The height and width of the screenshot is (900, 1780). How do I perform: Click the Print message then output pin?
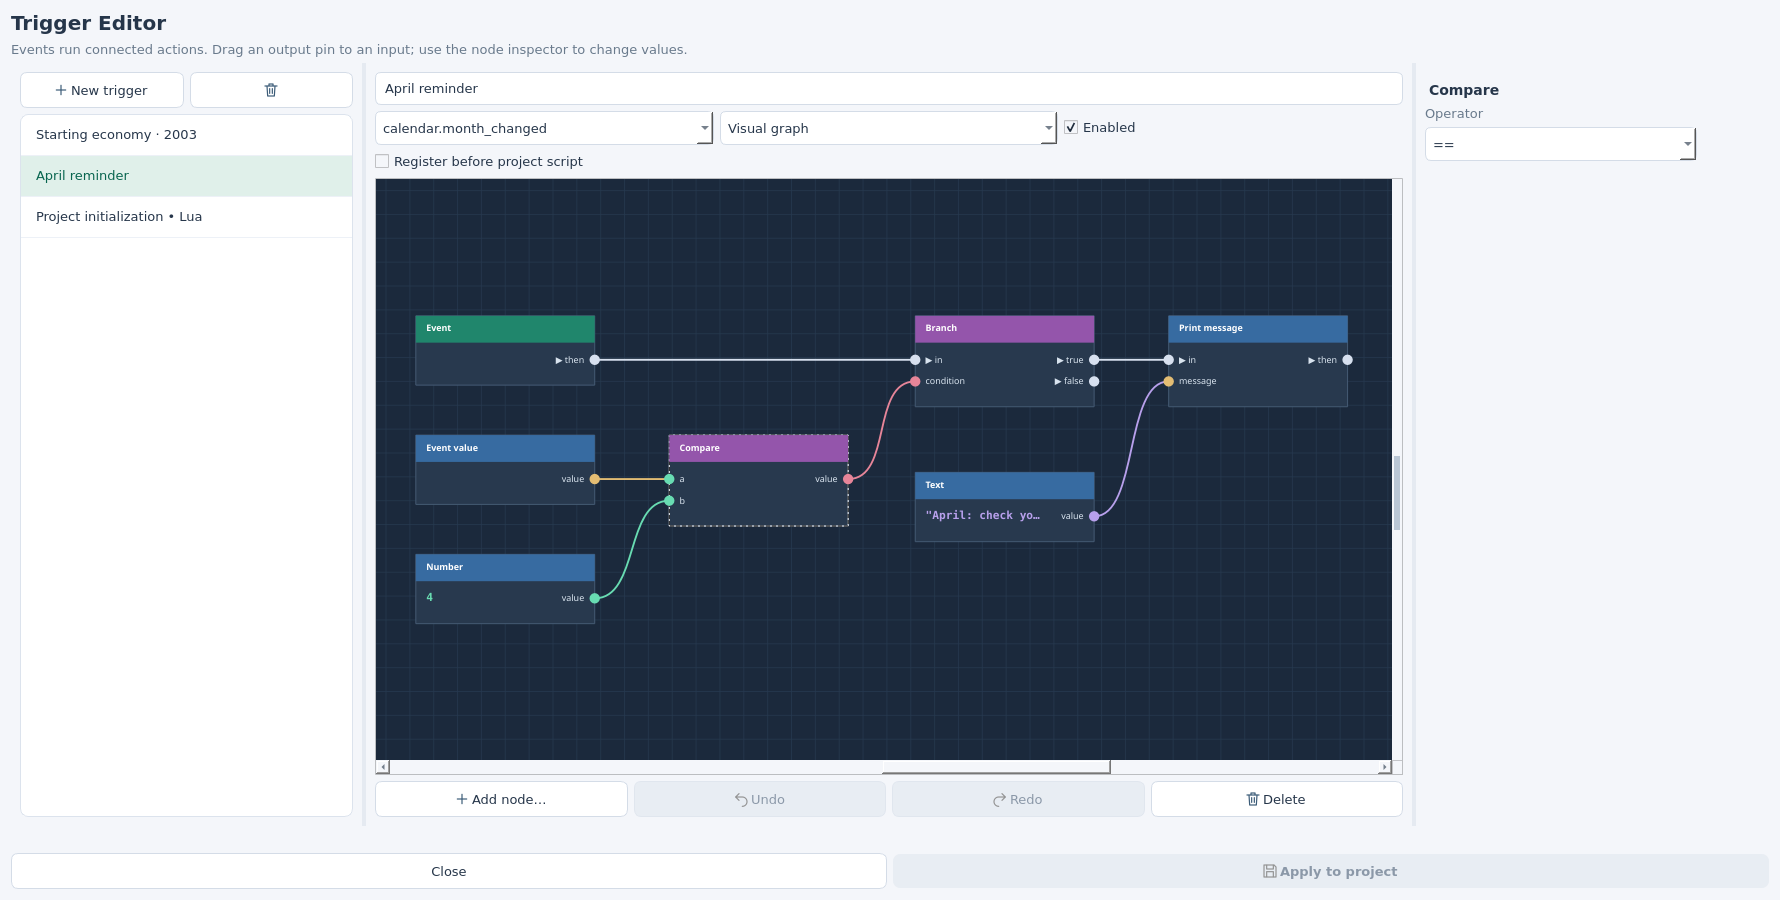1347,360
